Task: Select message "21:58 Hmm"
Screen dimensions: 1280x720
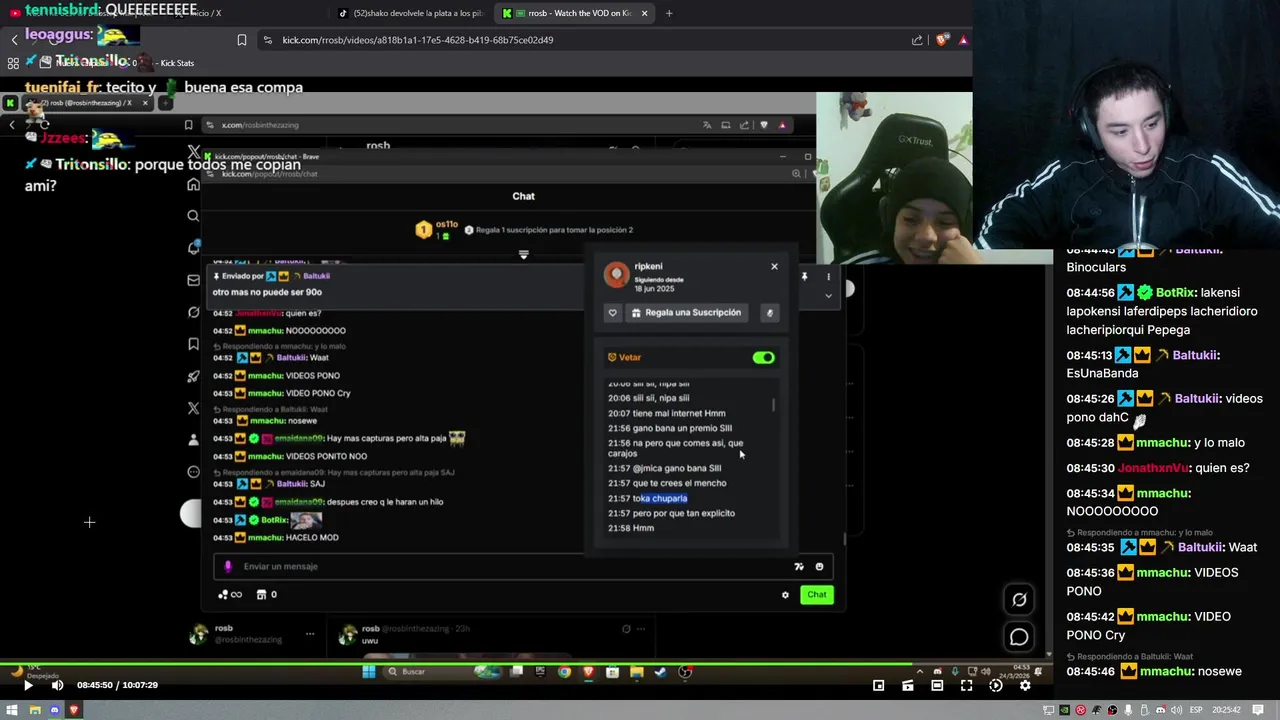Action: click(x=631, y=528)
